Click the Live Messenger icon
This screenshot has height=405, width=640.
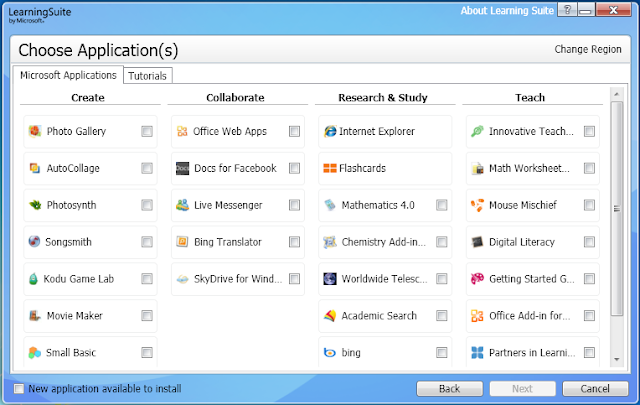[x=182, y=205]
